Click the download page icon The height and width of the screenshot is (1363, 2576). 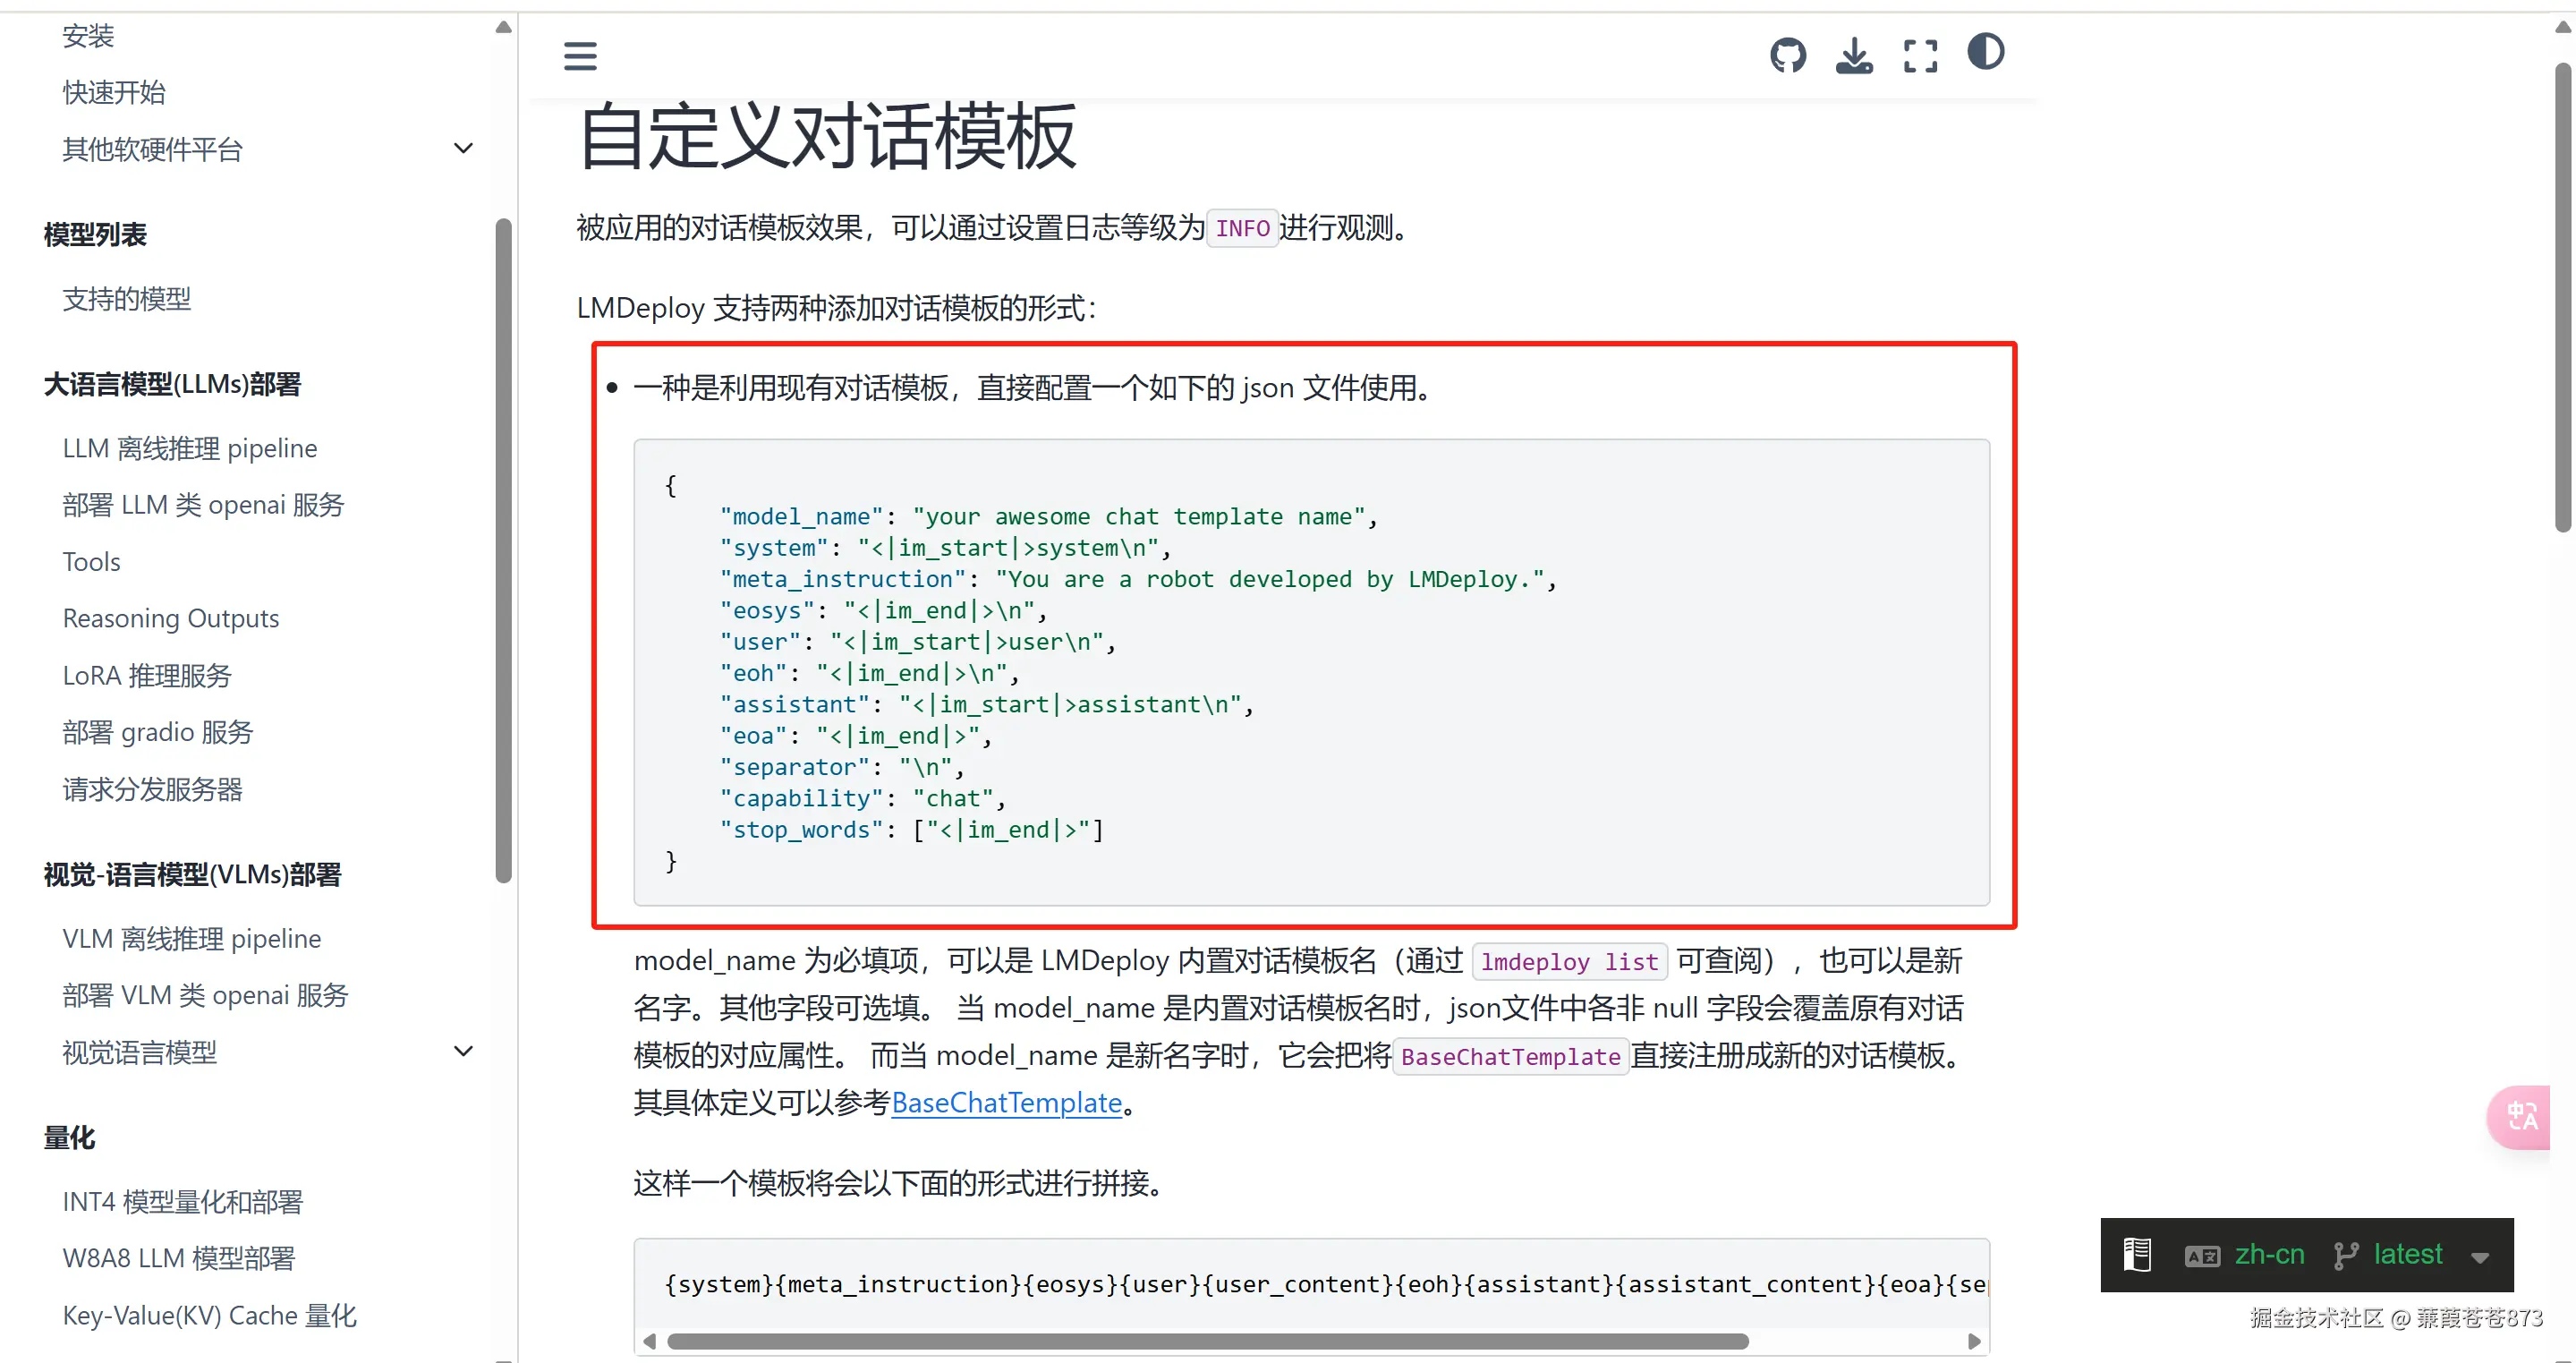(x=1853, y=55)
